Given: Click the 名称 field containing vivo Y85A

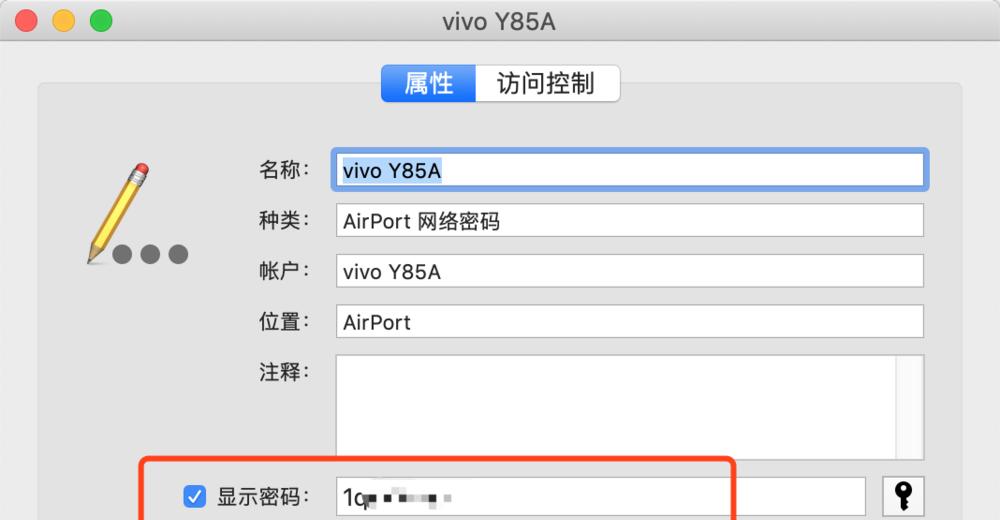Looking at the screenshot, I should point(629,170).
